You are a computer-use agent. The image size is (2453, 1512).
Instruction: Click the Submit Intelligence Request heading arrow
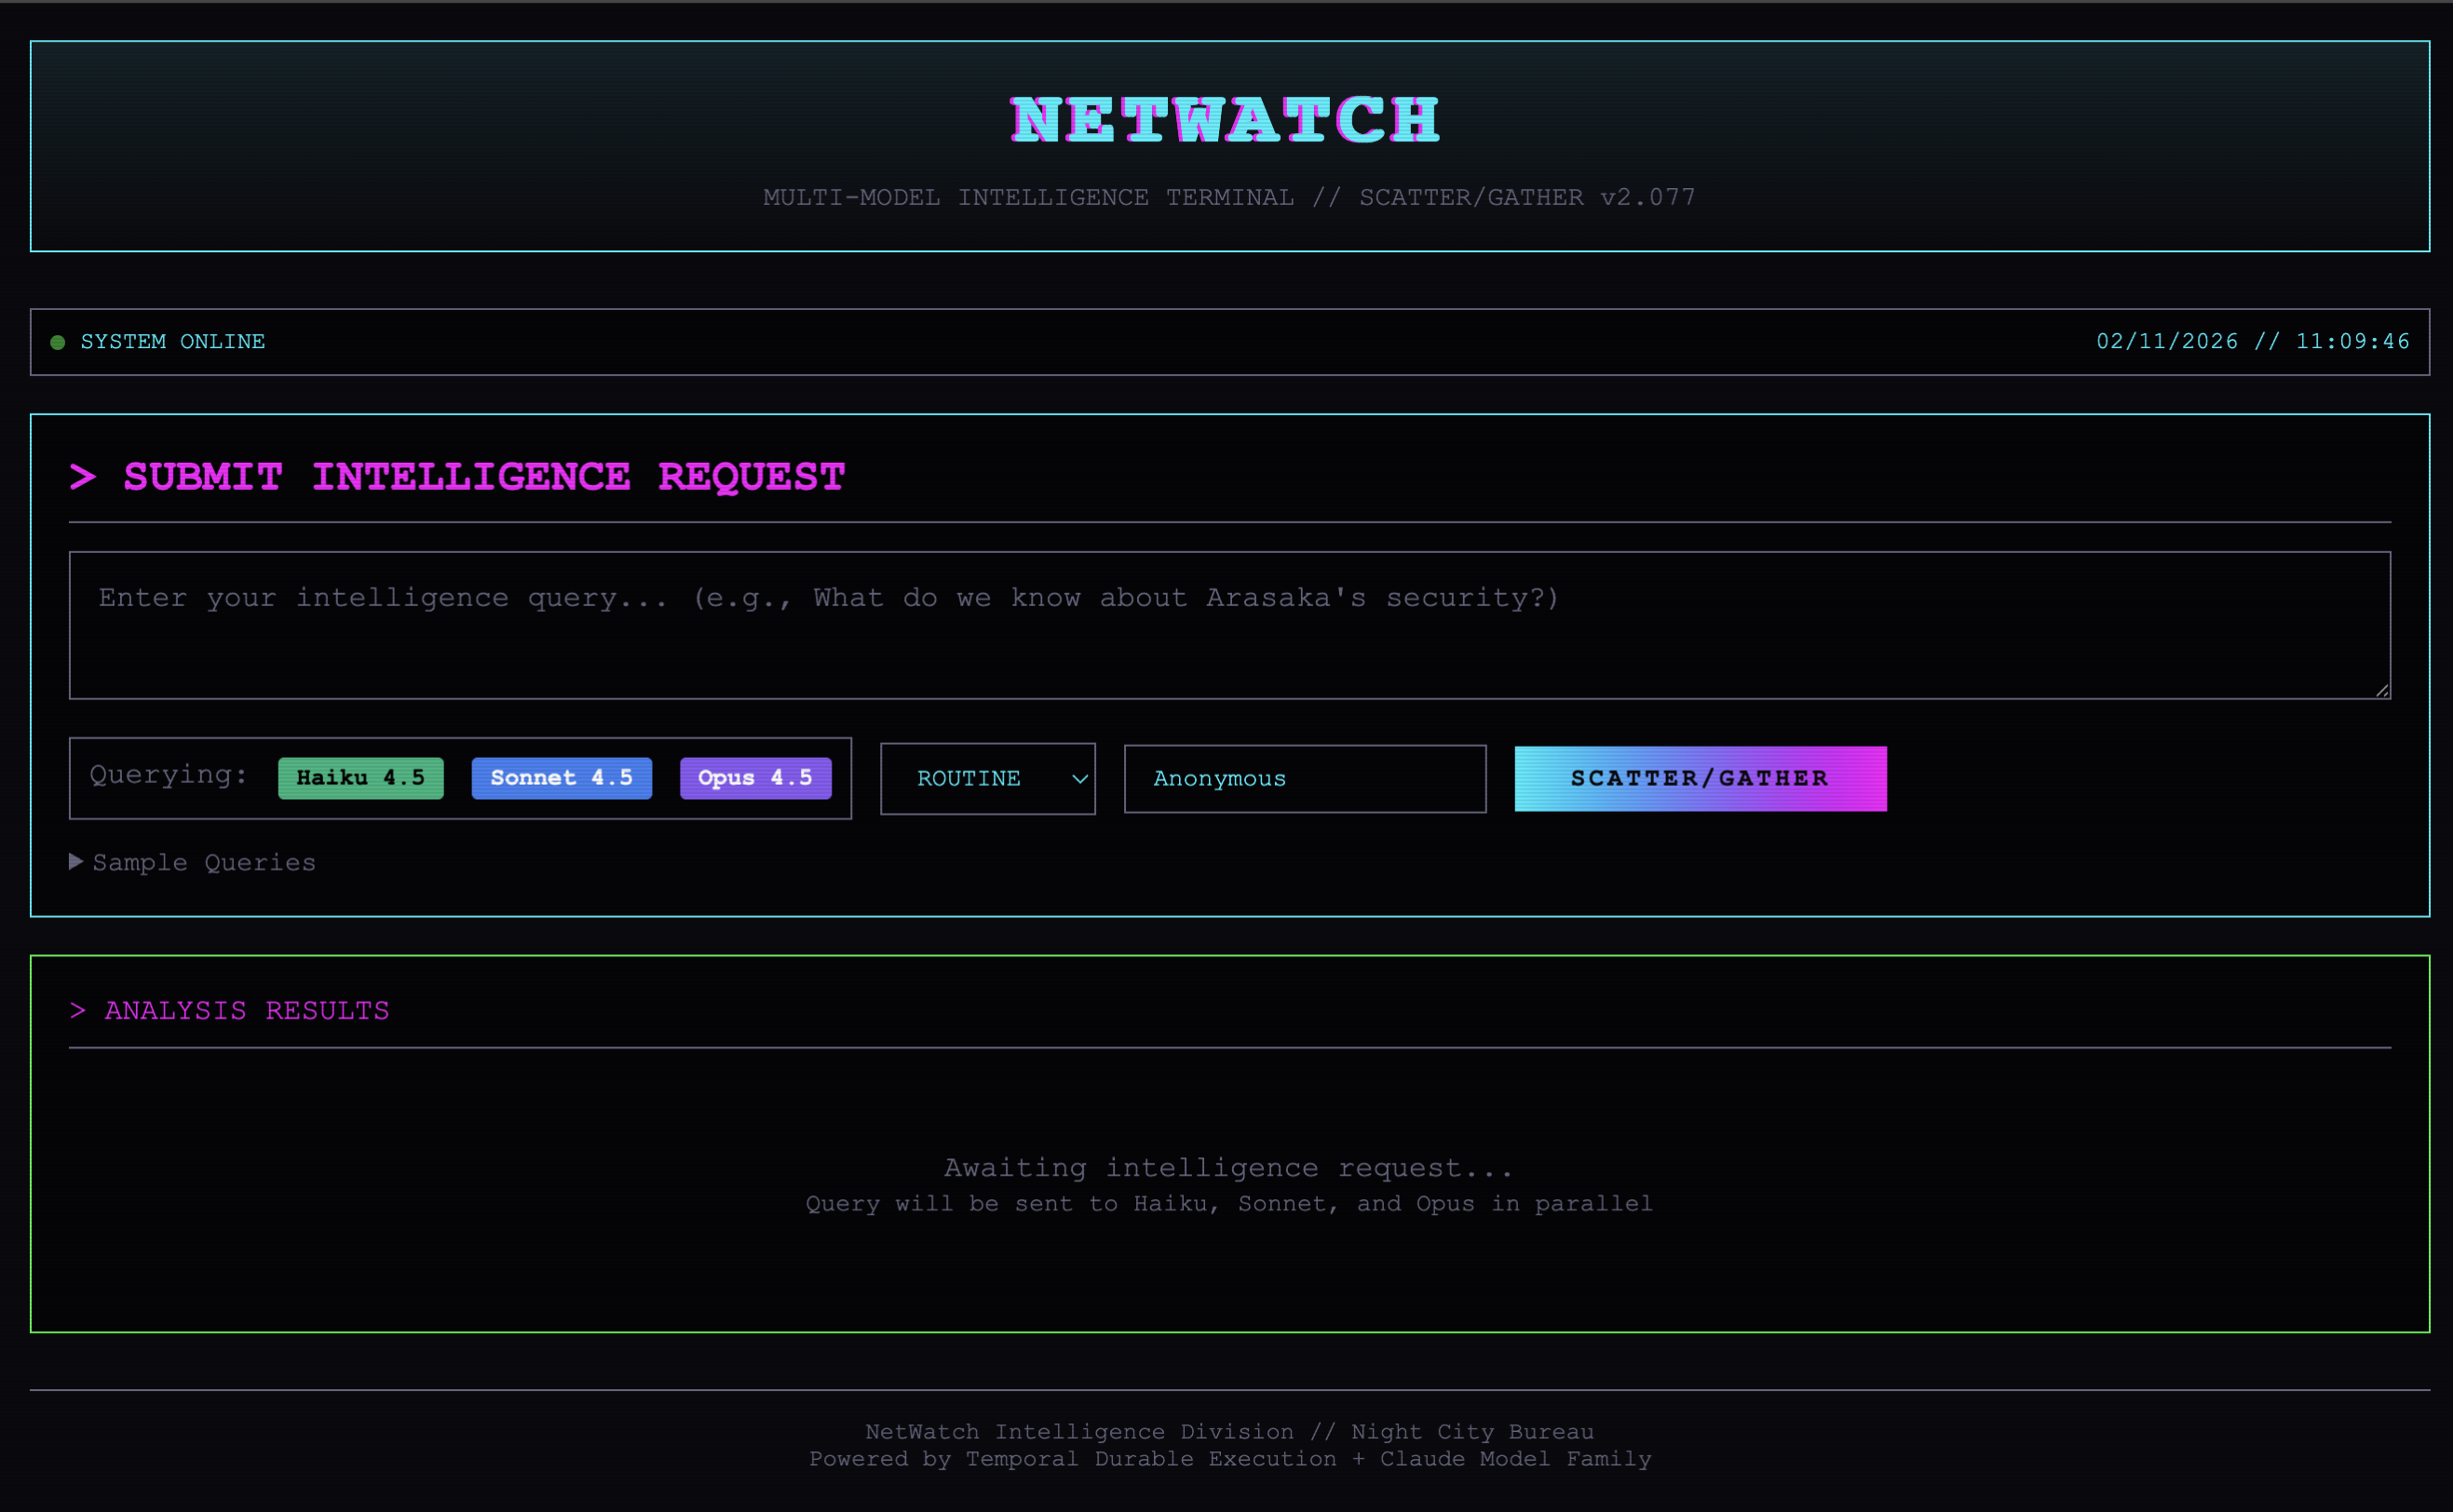click(83, 477)
